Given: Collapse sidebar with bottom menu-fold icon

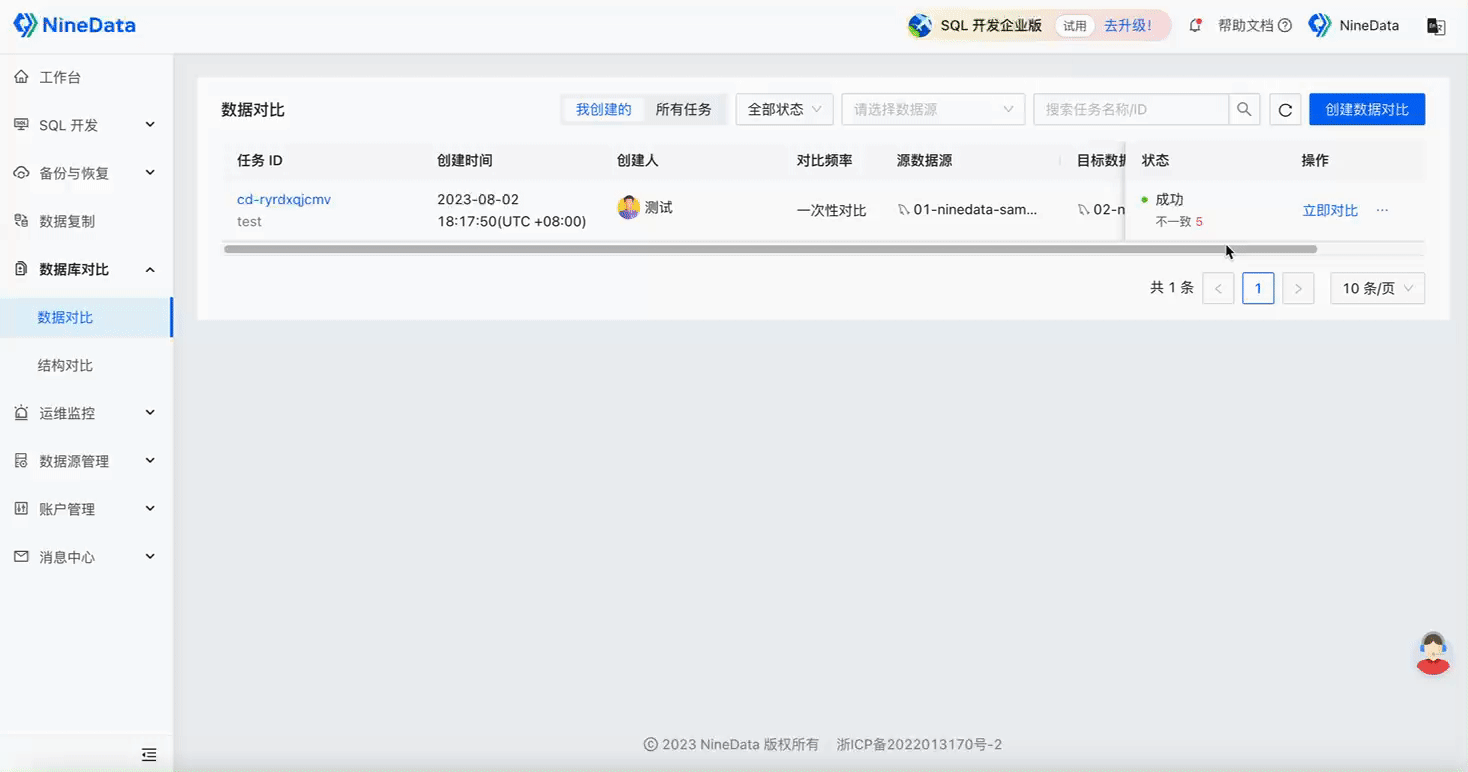Looking at the screenshot, I should 149,755.
